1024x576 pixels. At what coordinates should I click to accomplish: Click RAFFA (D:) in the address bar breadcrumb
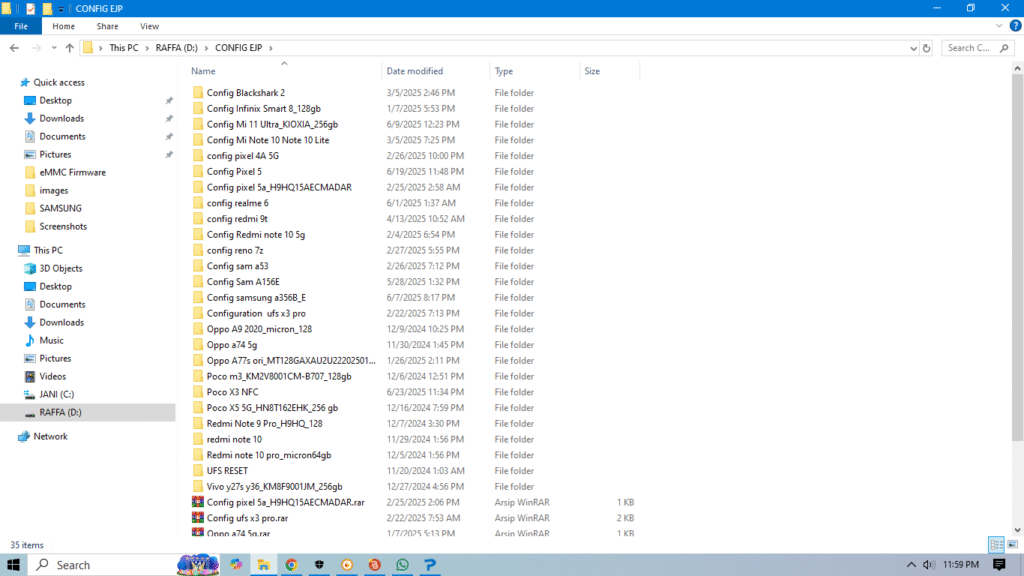tap(176, 48)
